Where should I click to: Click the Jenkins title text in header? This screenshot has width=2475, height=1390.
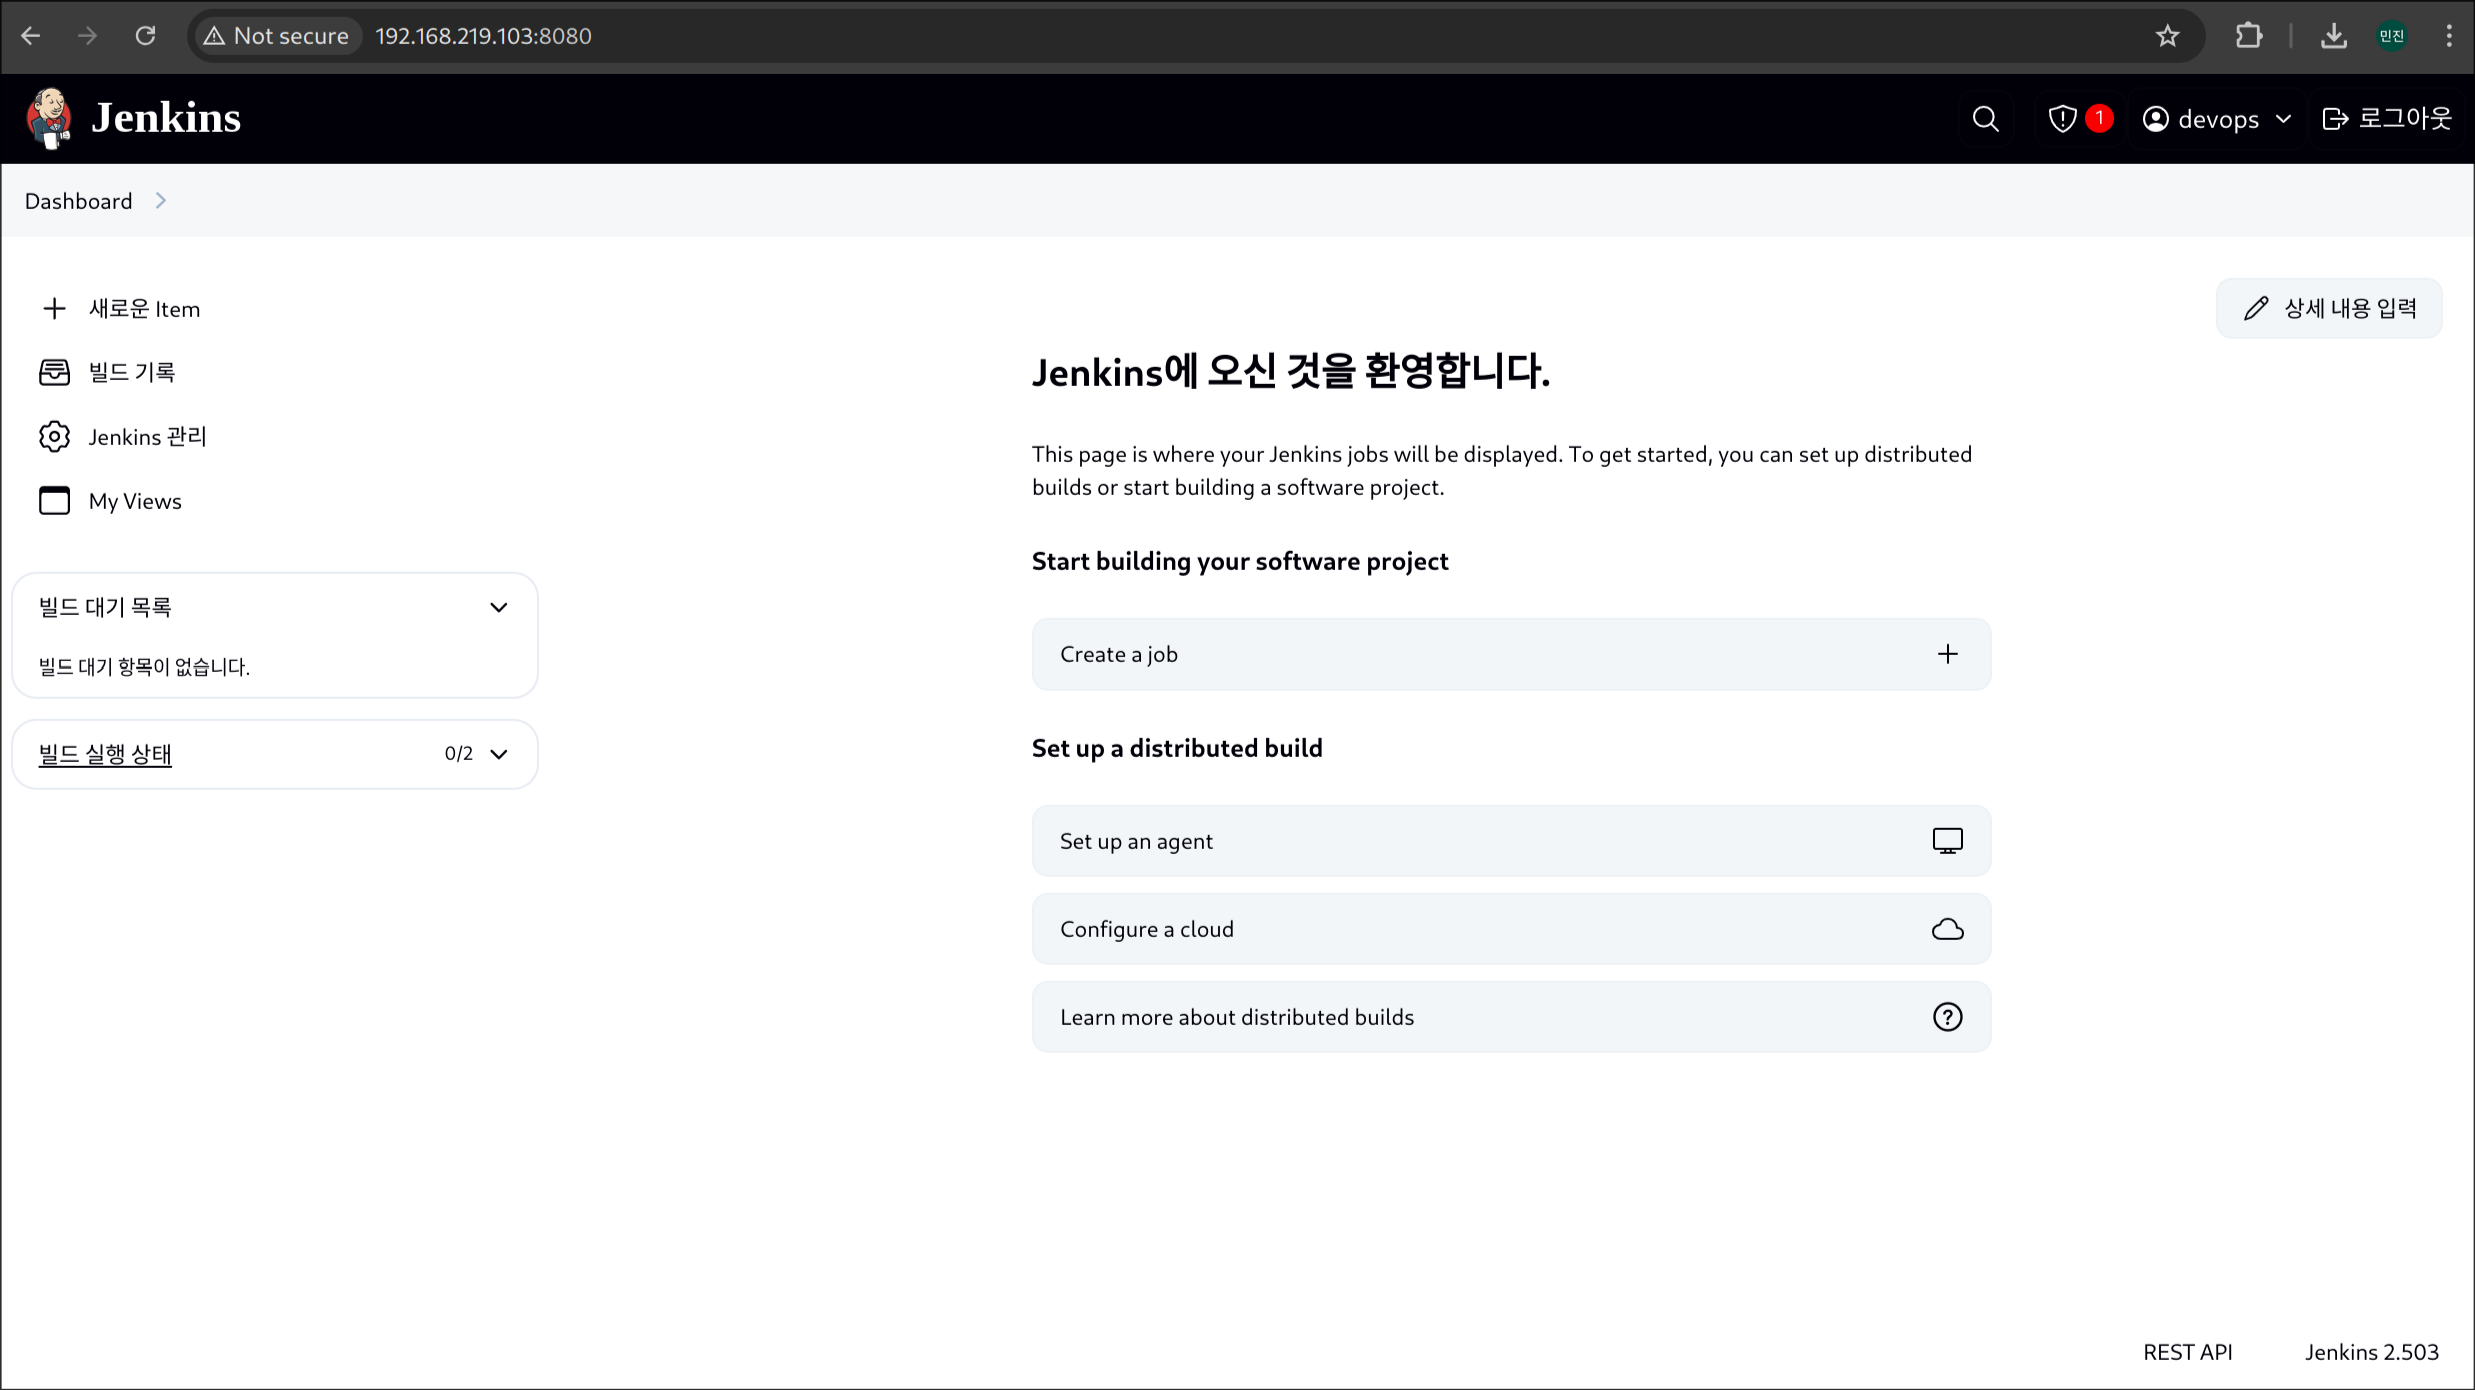(166, 118)
